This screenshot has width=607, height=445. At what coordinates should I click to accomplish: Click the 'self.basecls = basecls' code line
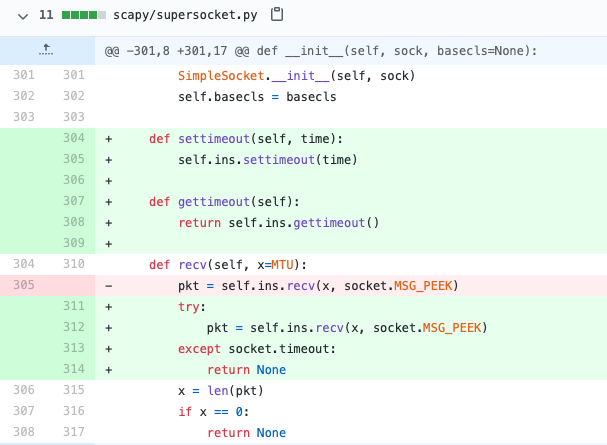[x=257, y=96]
